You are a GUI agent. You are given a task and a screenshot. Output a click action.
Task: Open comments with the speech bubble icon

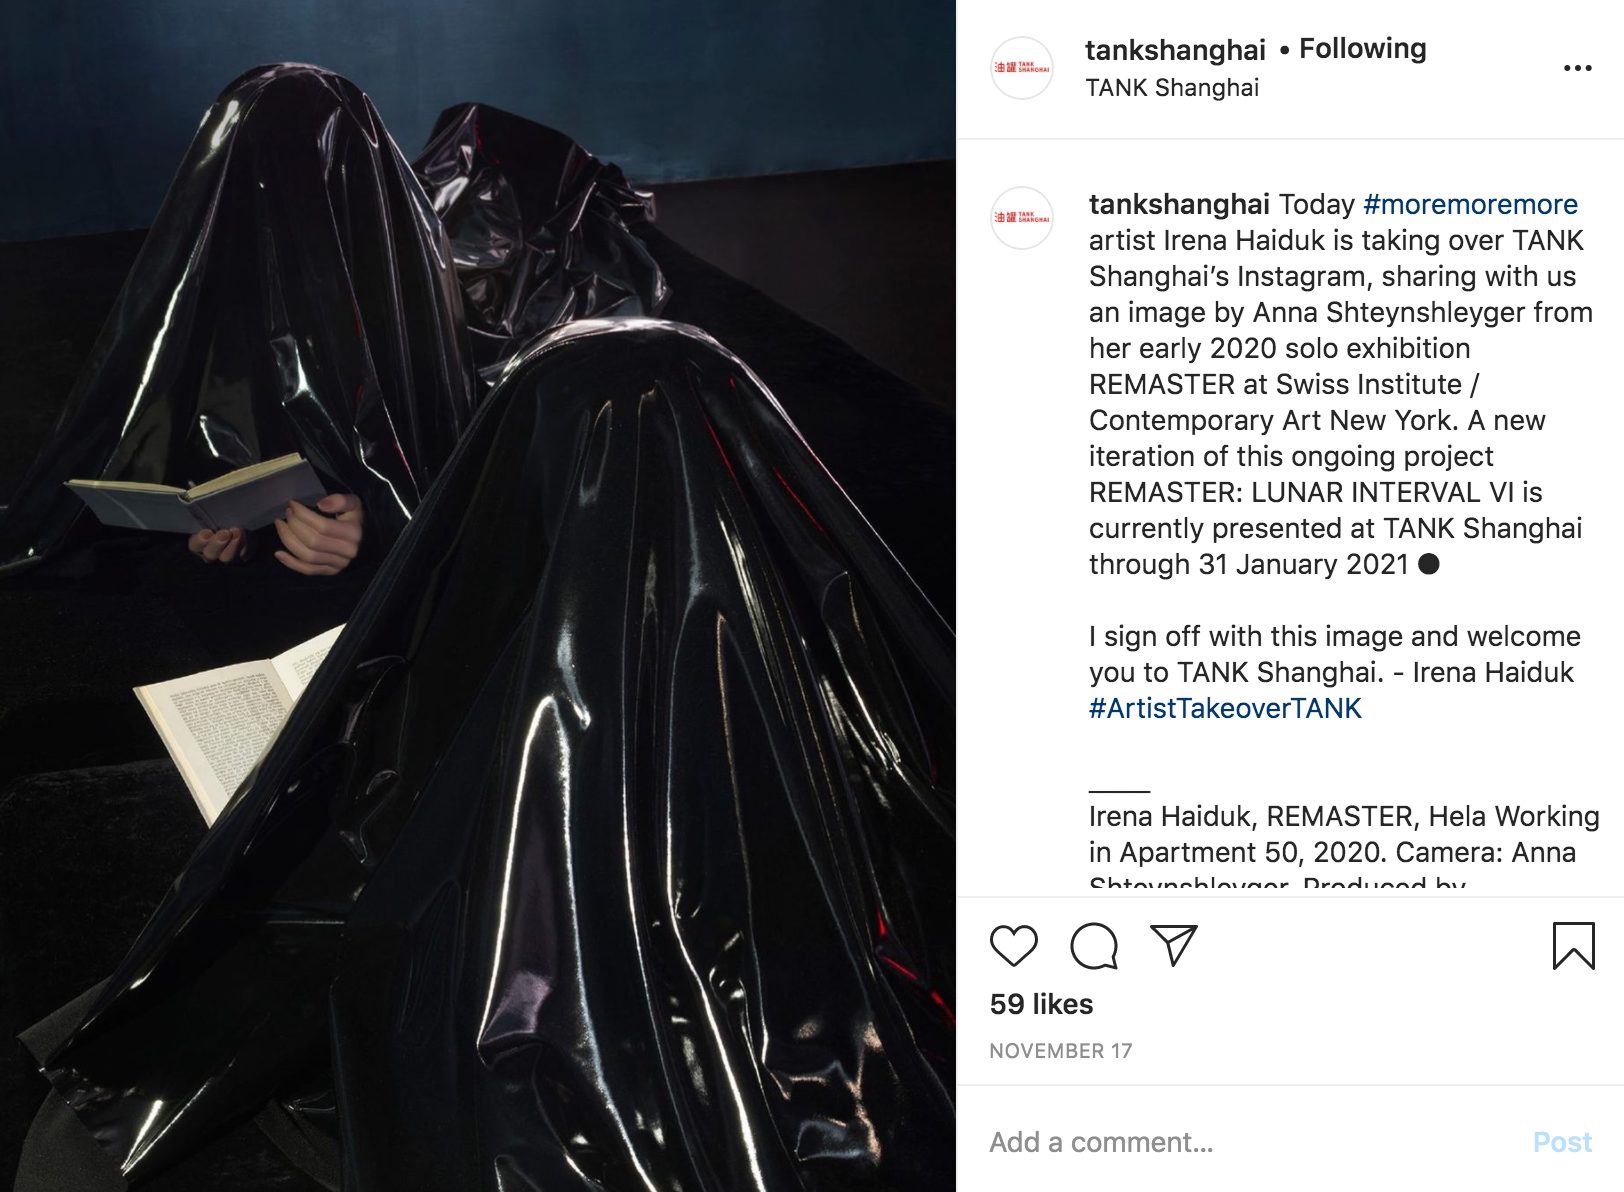1094,946
